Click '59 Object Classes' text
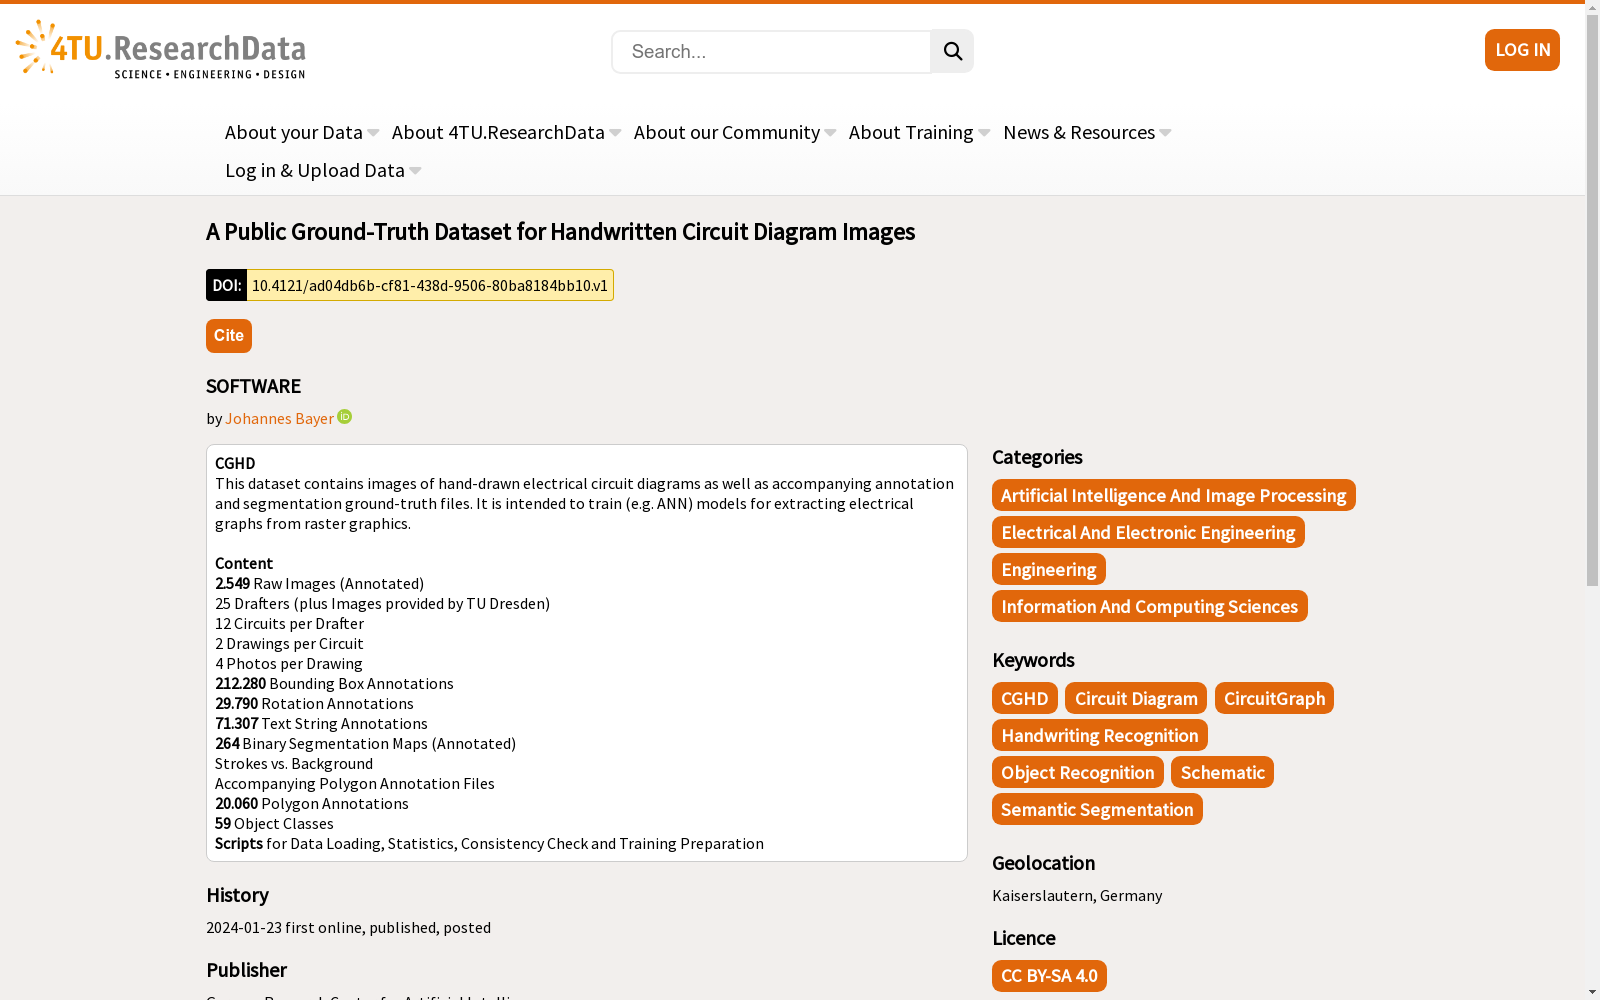The width and height of the screenshot is (1600, 1000). coord(274,823)
